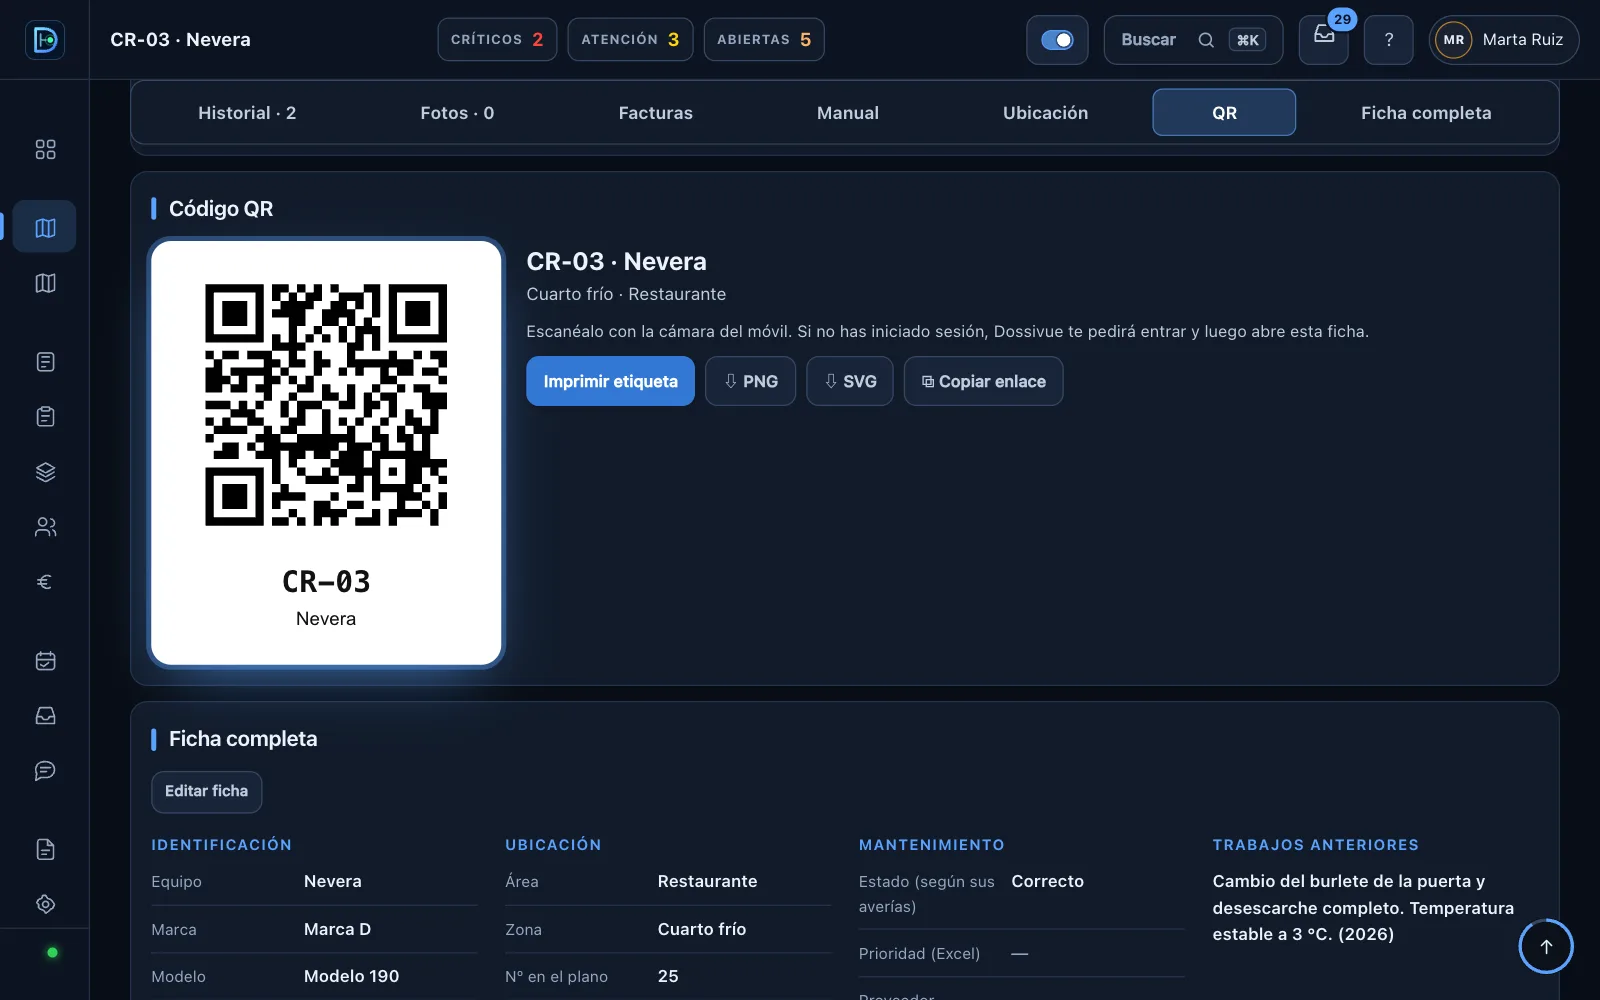Select the QR tab
The width and height of the screenshot is (1600, 1000).
pyautogui.click(x=1224, y=113)
